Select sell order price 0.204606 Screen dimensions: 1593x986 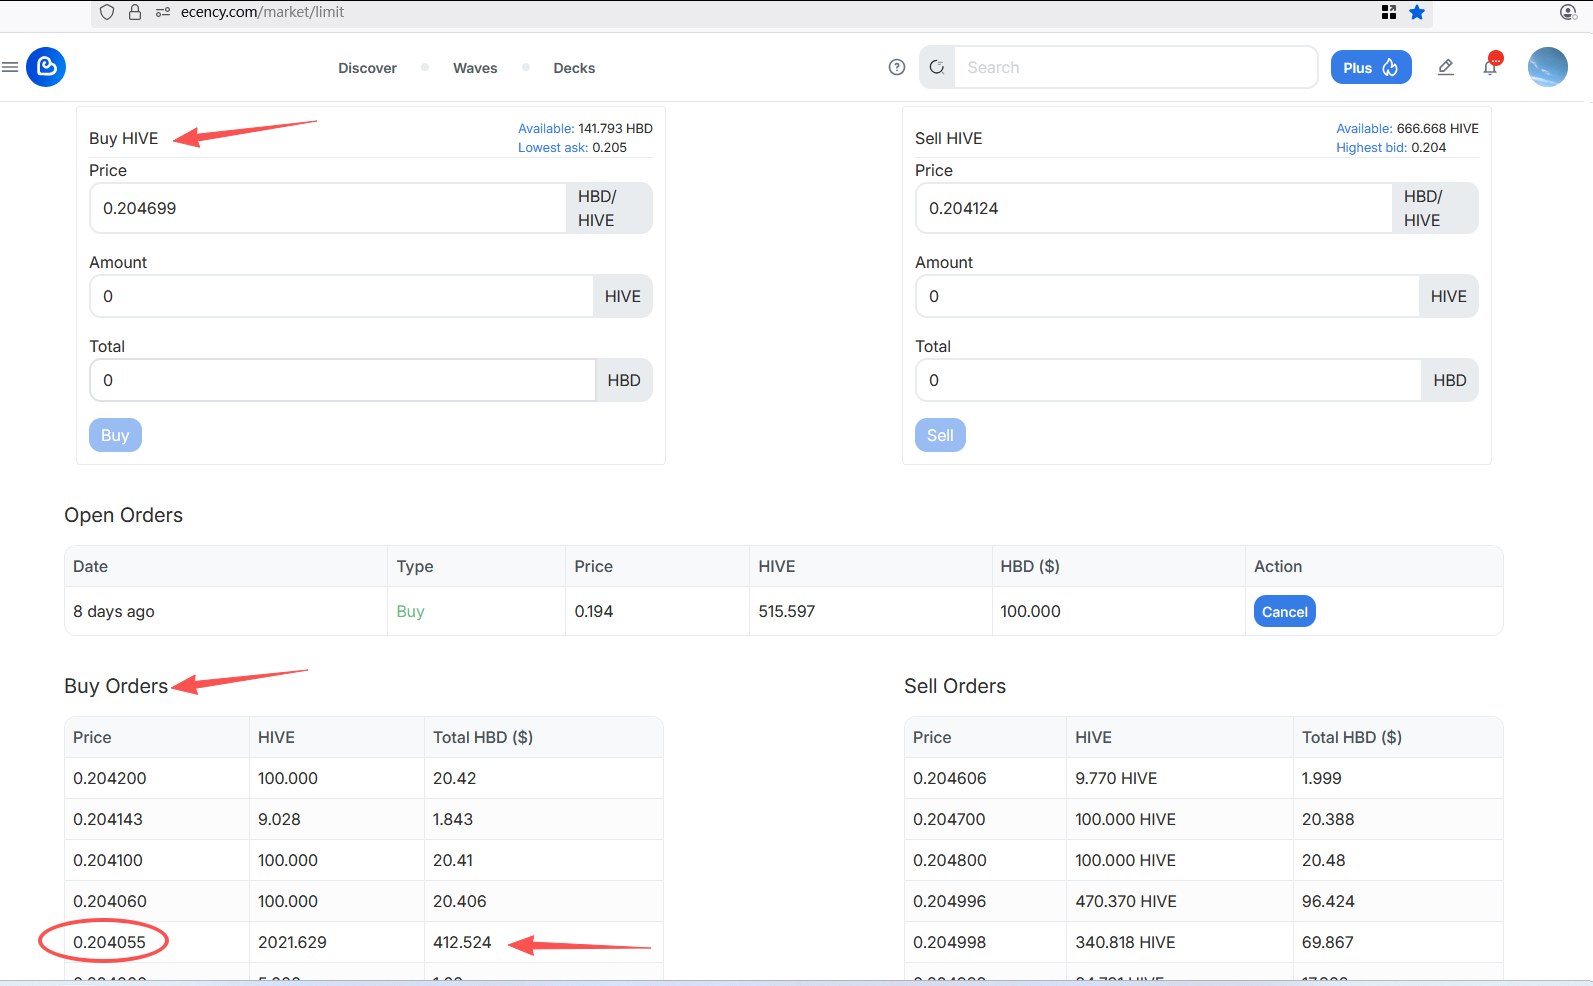[950, 778]
